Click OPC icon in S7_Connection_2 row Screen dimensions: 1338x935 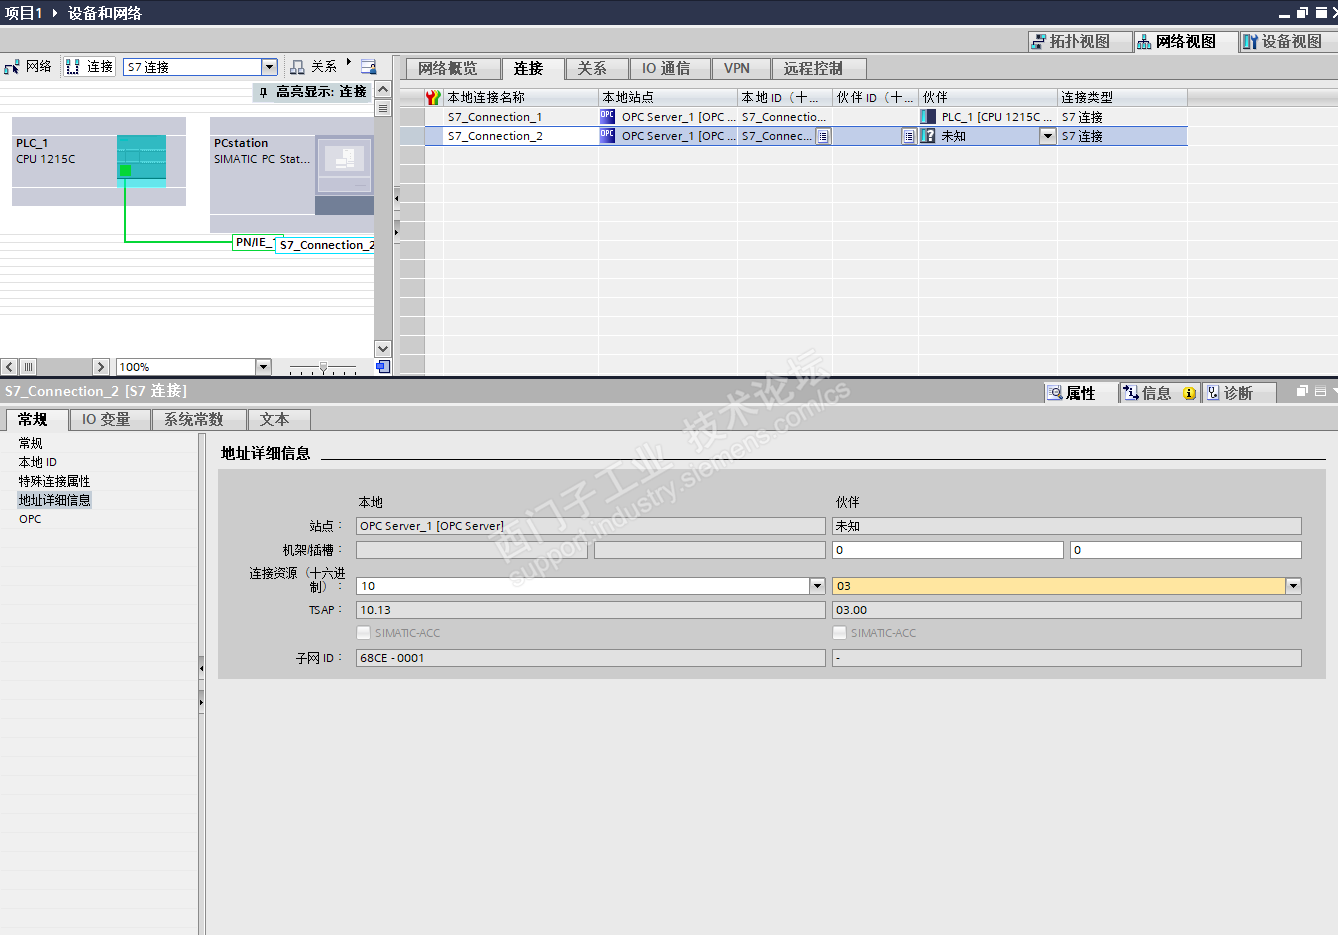pos(607,135)
